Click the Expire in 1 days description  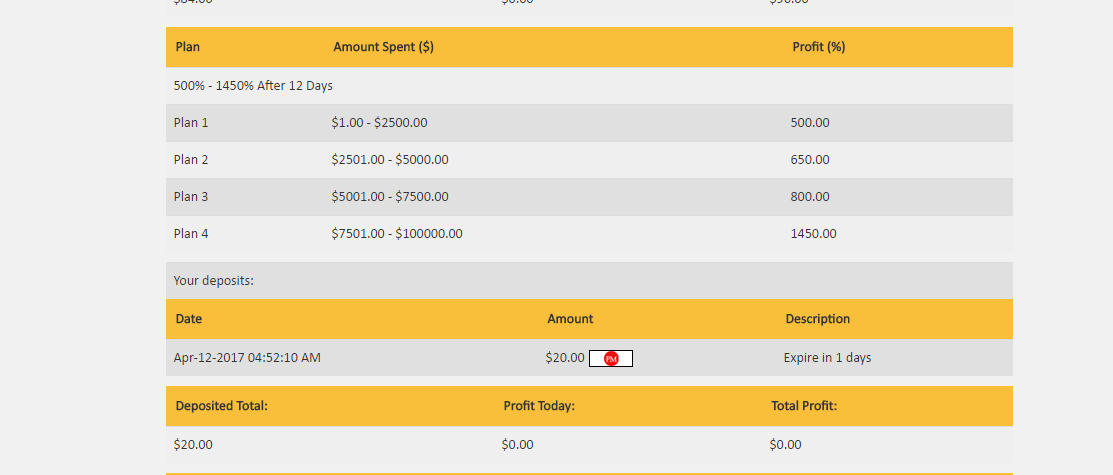(827, 358)
